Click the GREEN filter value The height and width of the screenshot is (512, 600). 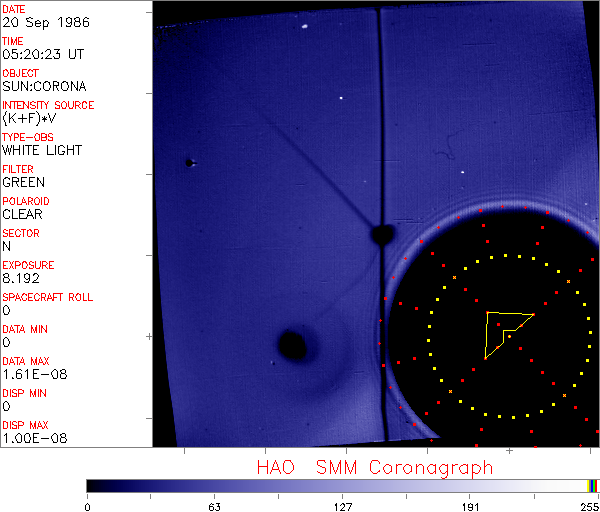[x=23, y=182]
